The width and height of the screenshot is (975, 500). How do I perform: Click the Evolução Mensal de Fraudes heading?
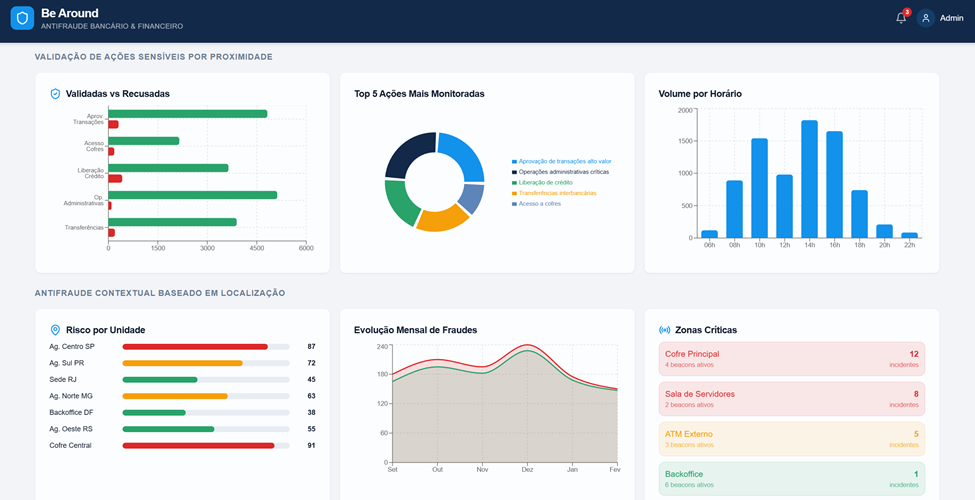pos(415,330)
